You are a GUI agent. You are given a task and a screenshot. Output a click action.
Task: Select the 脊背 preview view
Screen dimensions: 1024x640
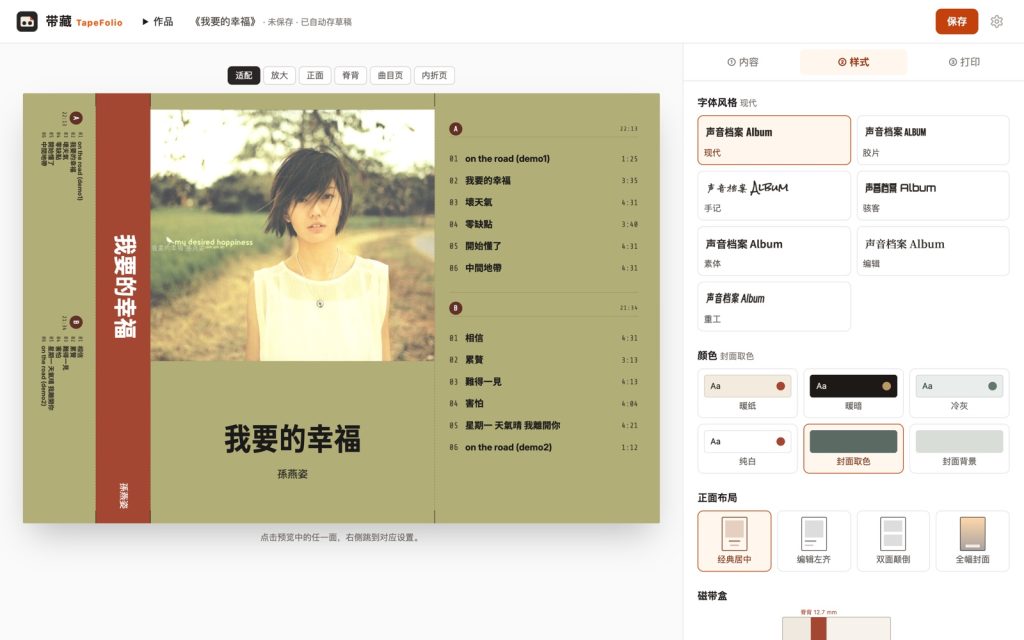351,76
